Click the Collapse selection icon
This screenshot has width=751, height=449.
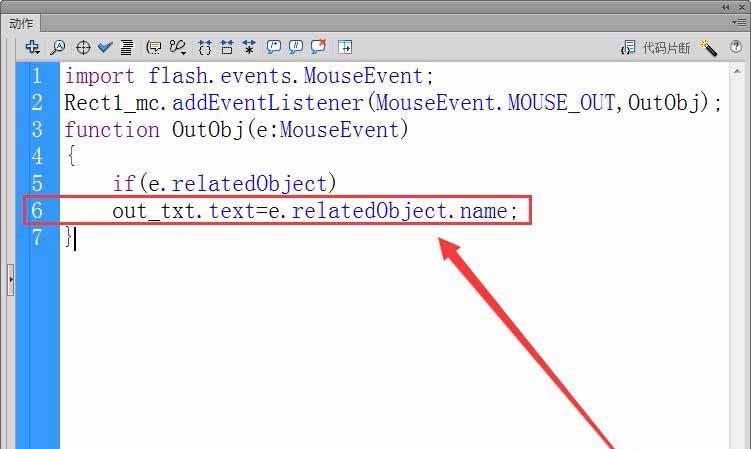click(x=227, y=47)
